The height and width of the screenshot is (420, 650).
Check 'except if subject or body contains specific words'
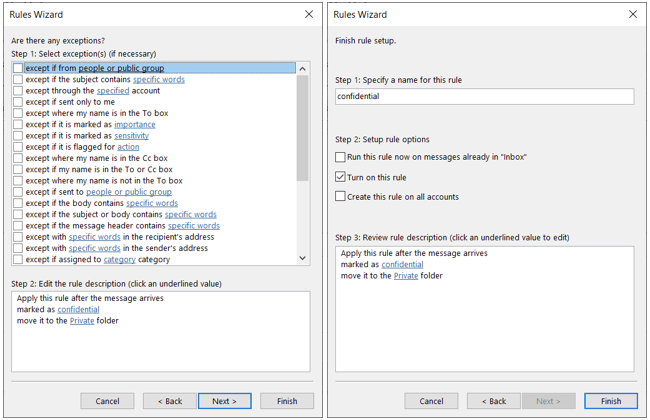pos(18,214)
